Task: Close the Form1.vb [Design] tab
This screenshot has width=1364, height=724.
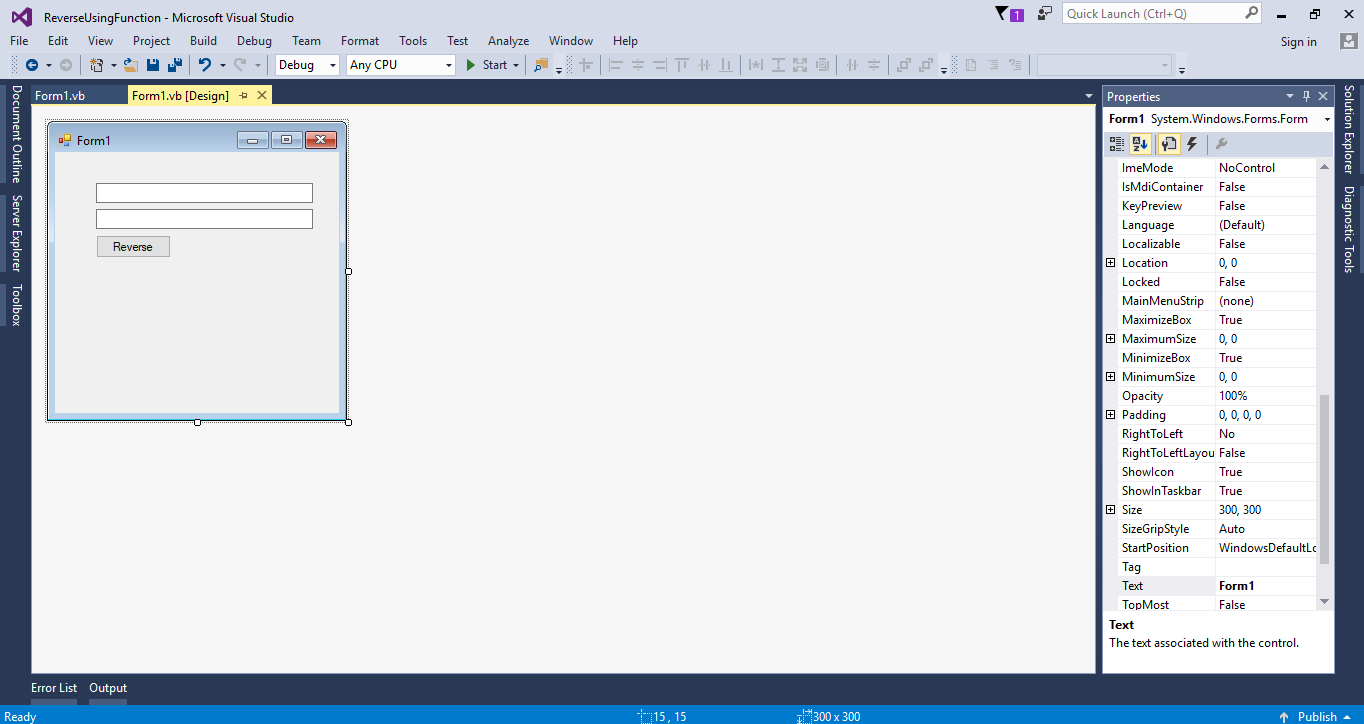Action: pos(262,95)
